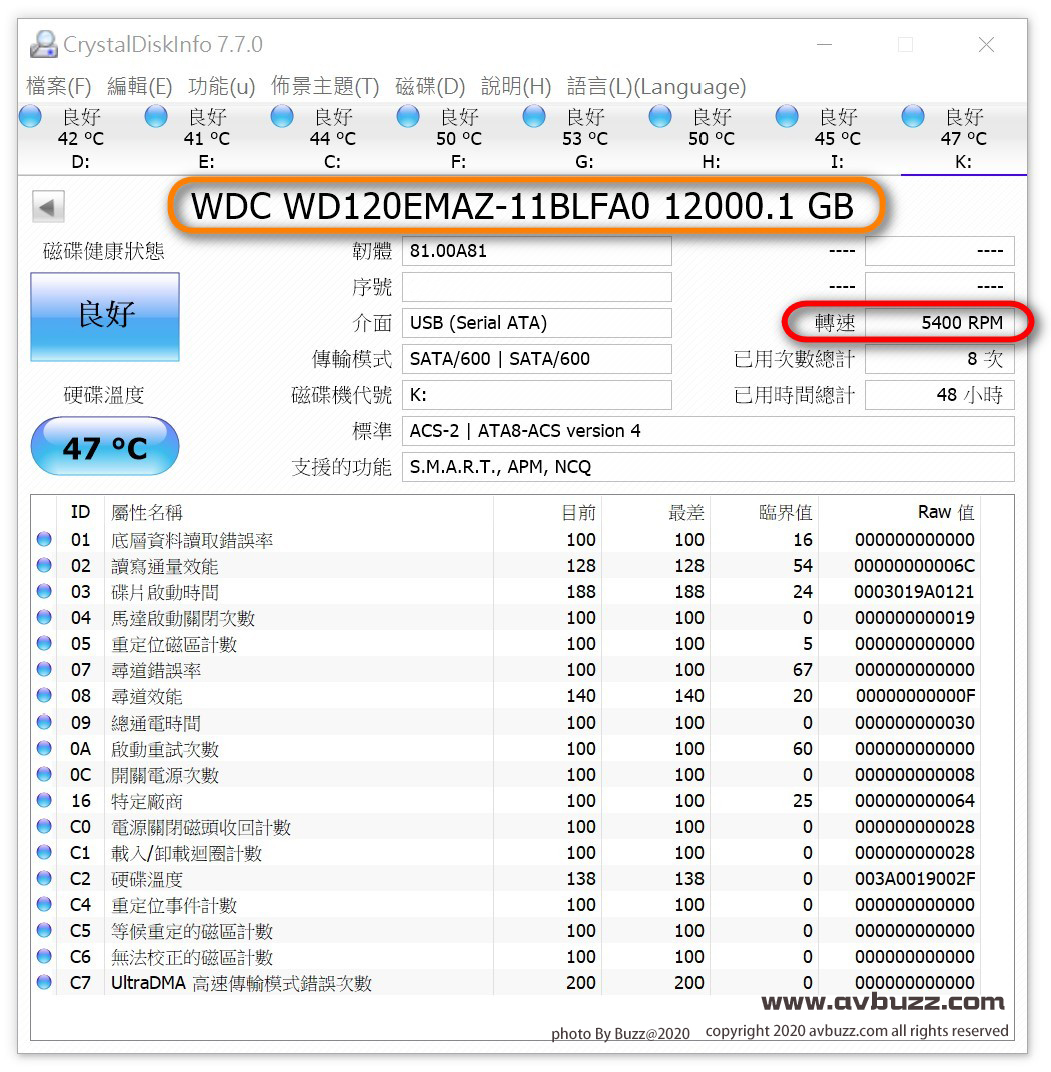
Task: Open the 磁碟(D) menu
Action: tap(430, 86)
